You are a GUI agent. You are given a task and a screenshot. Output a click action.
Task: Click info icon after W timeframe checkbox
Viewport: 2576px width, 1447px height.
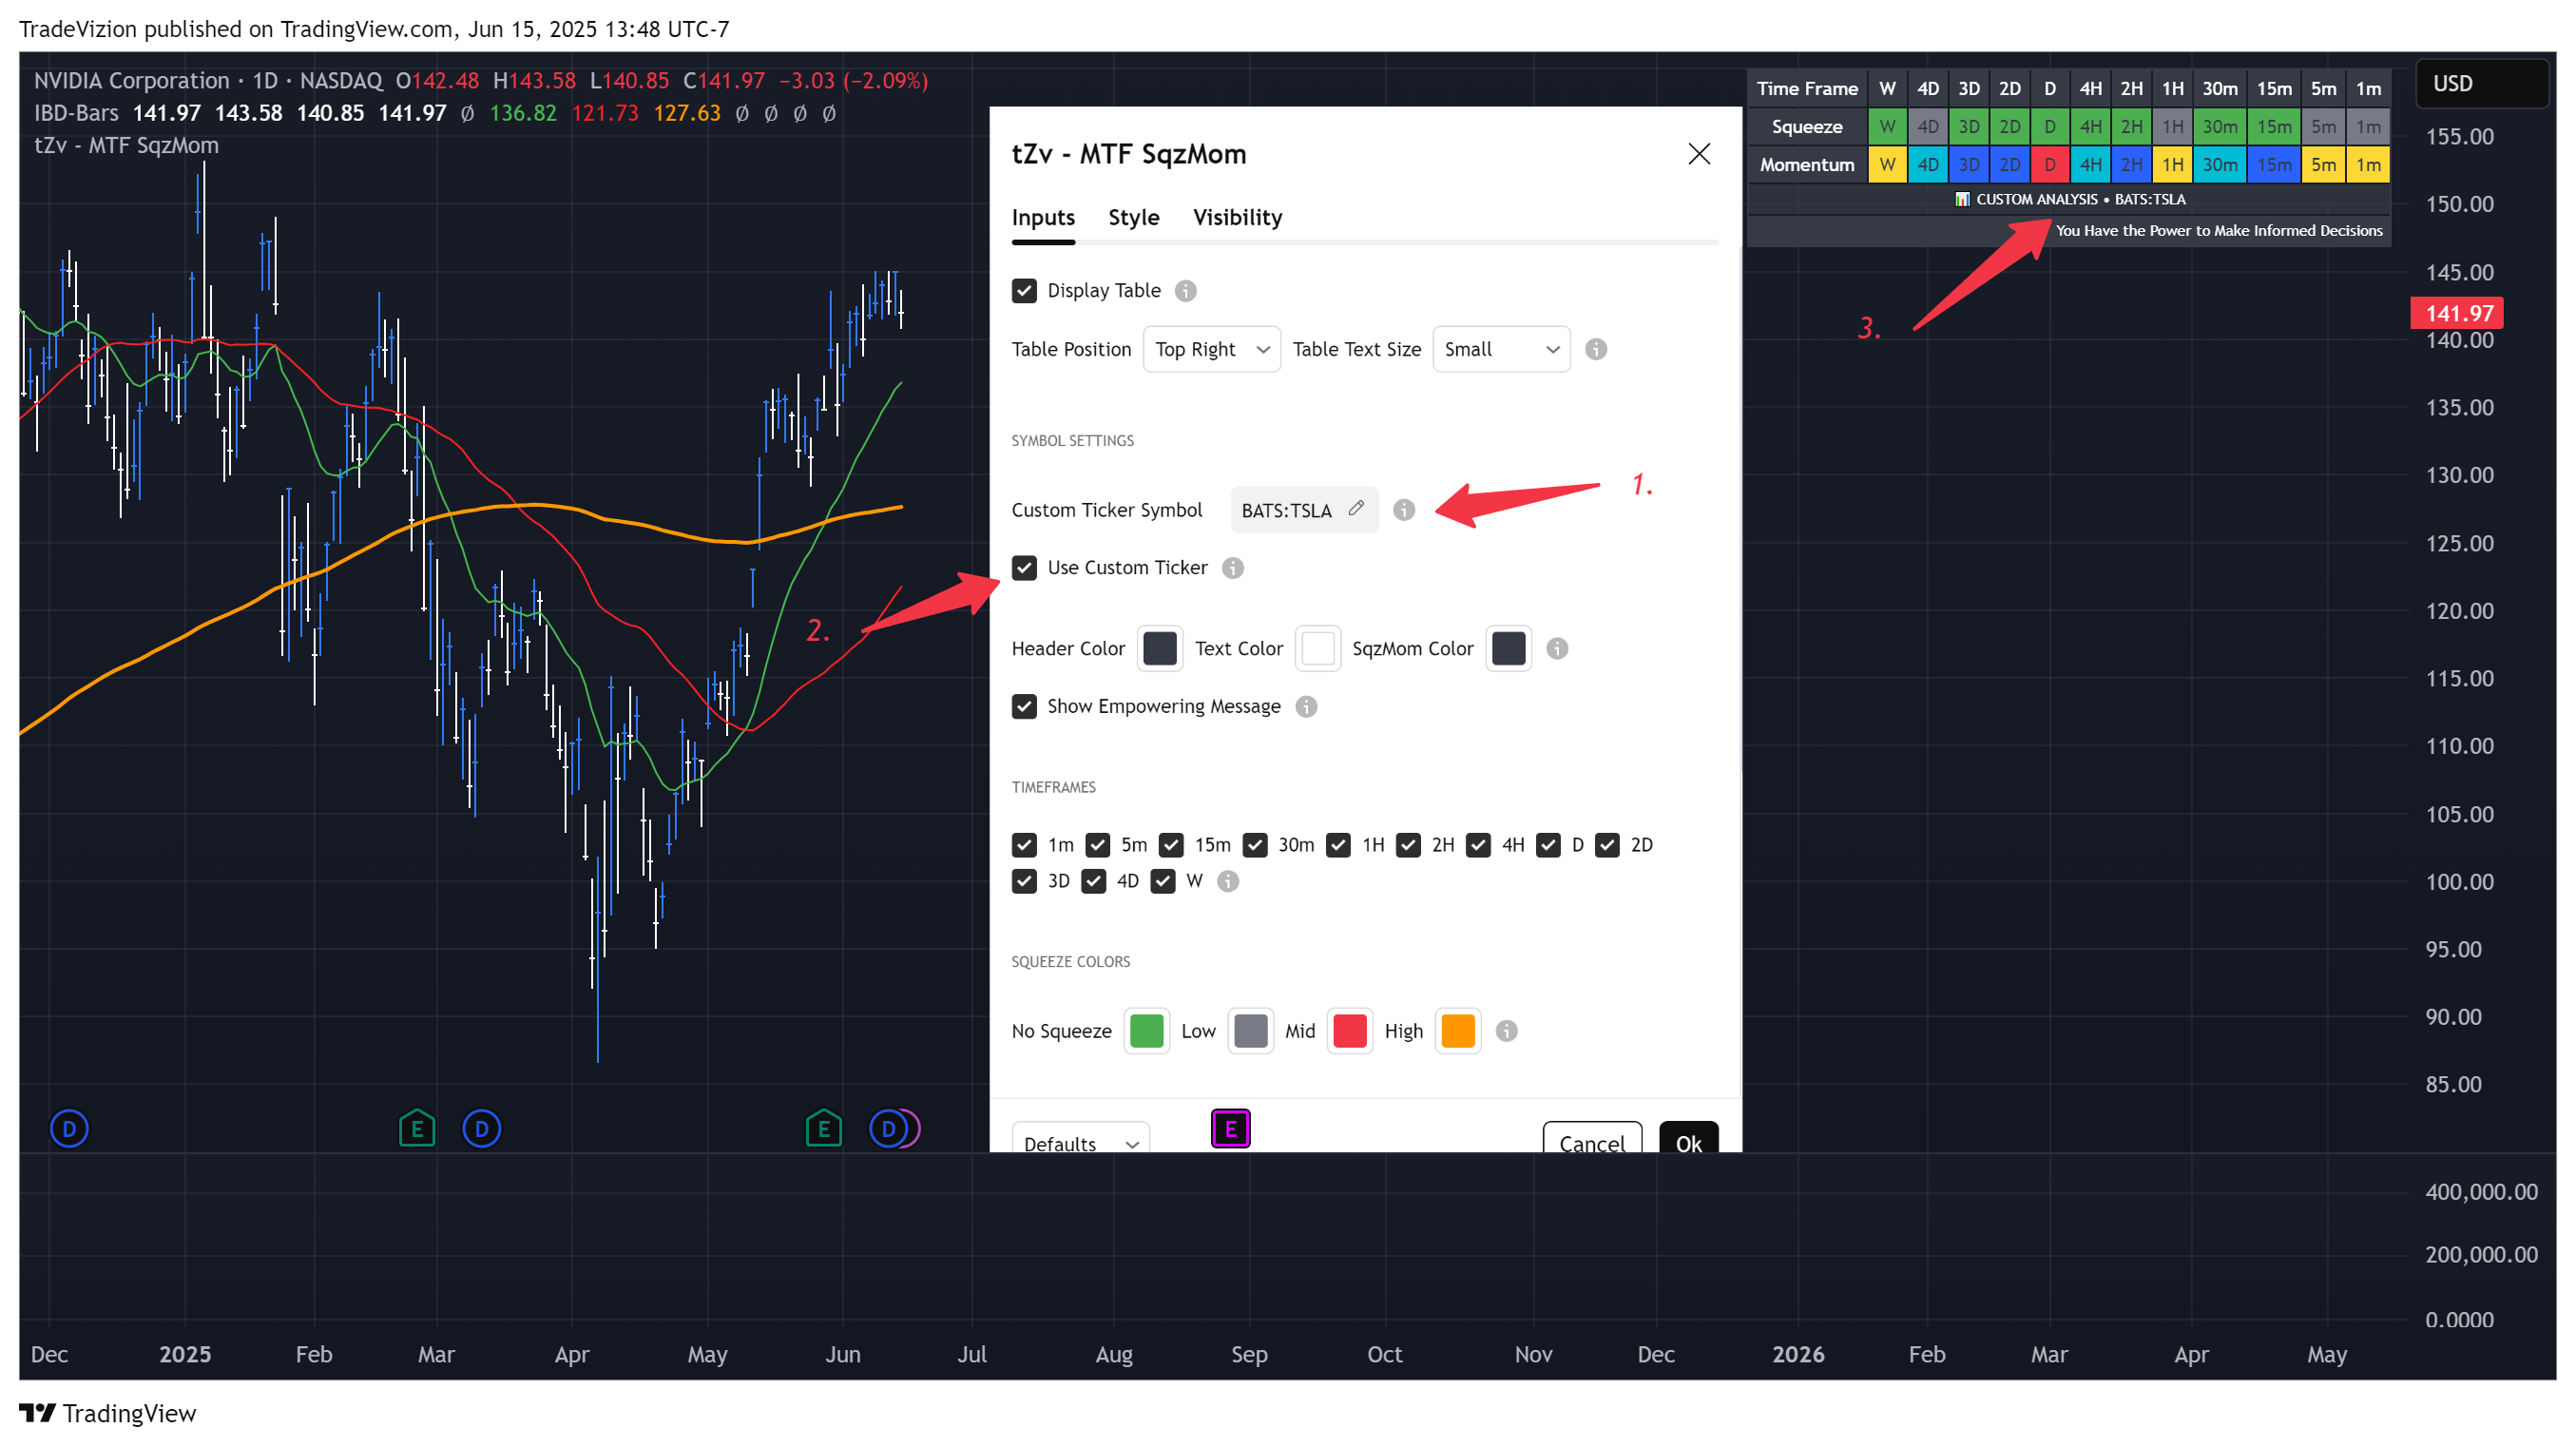pos(1228,881)
